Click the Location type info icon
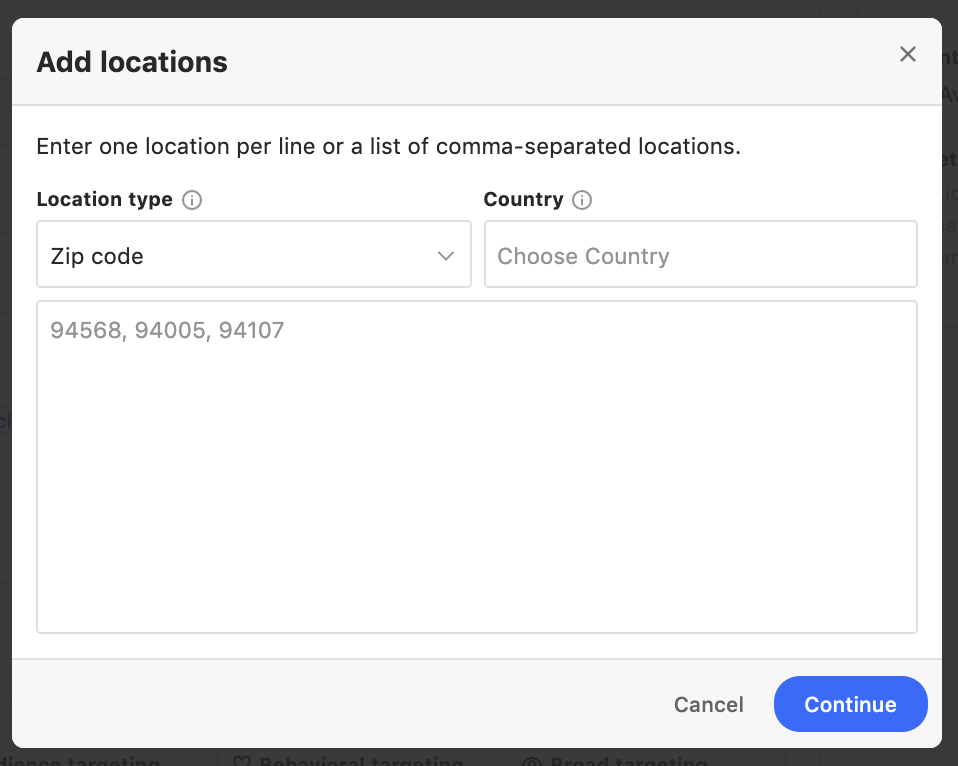 [192, 200]
